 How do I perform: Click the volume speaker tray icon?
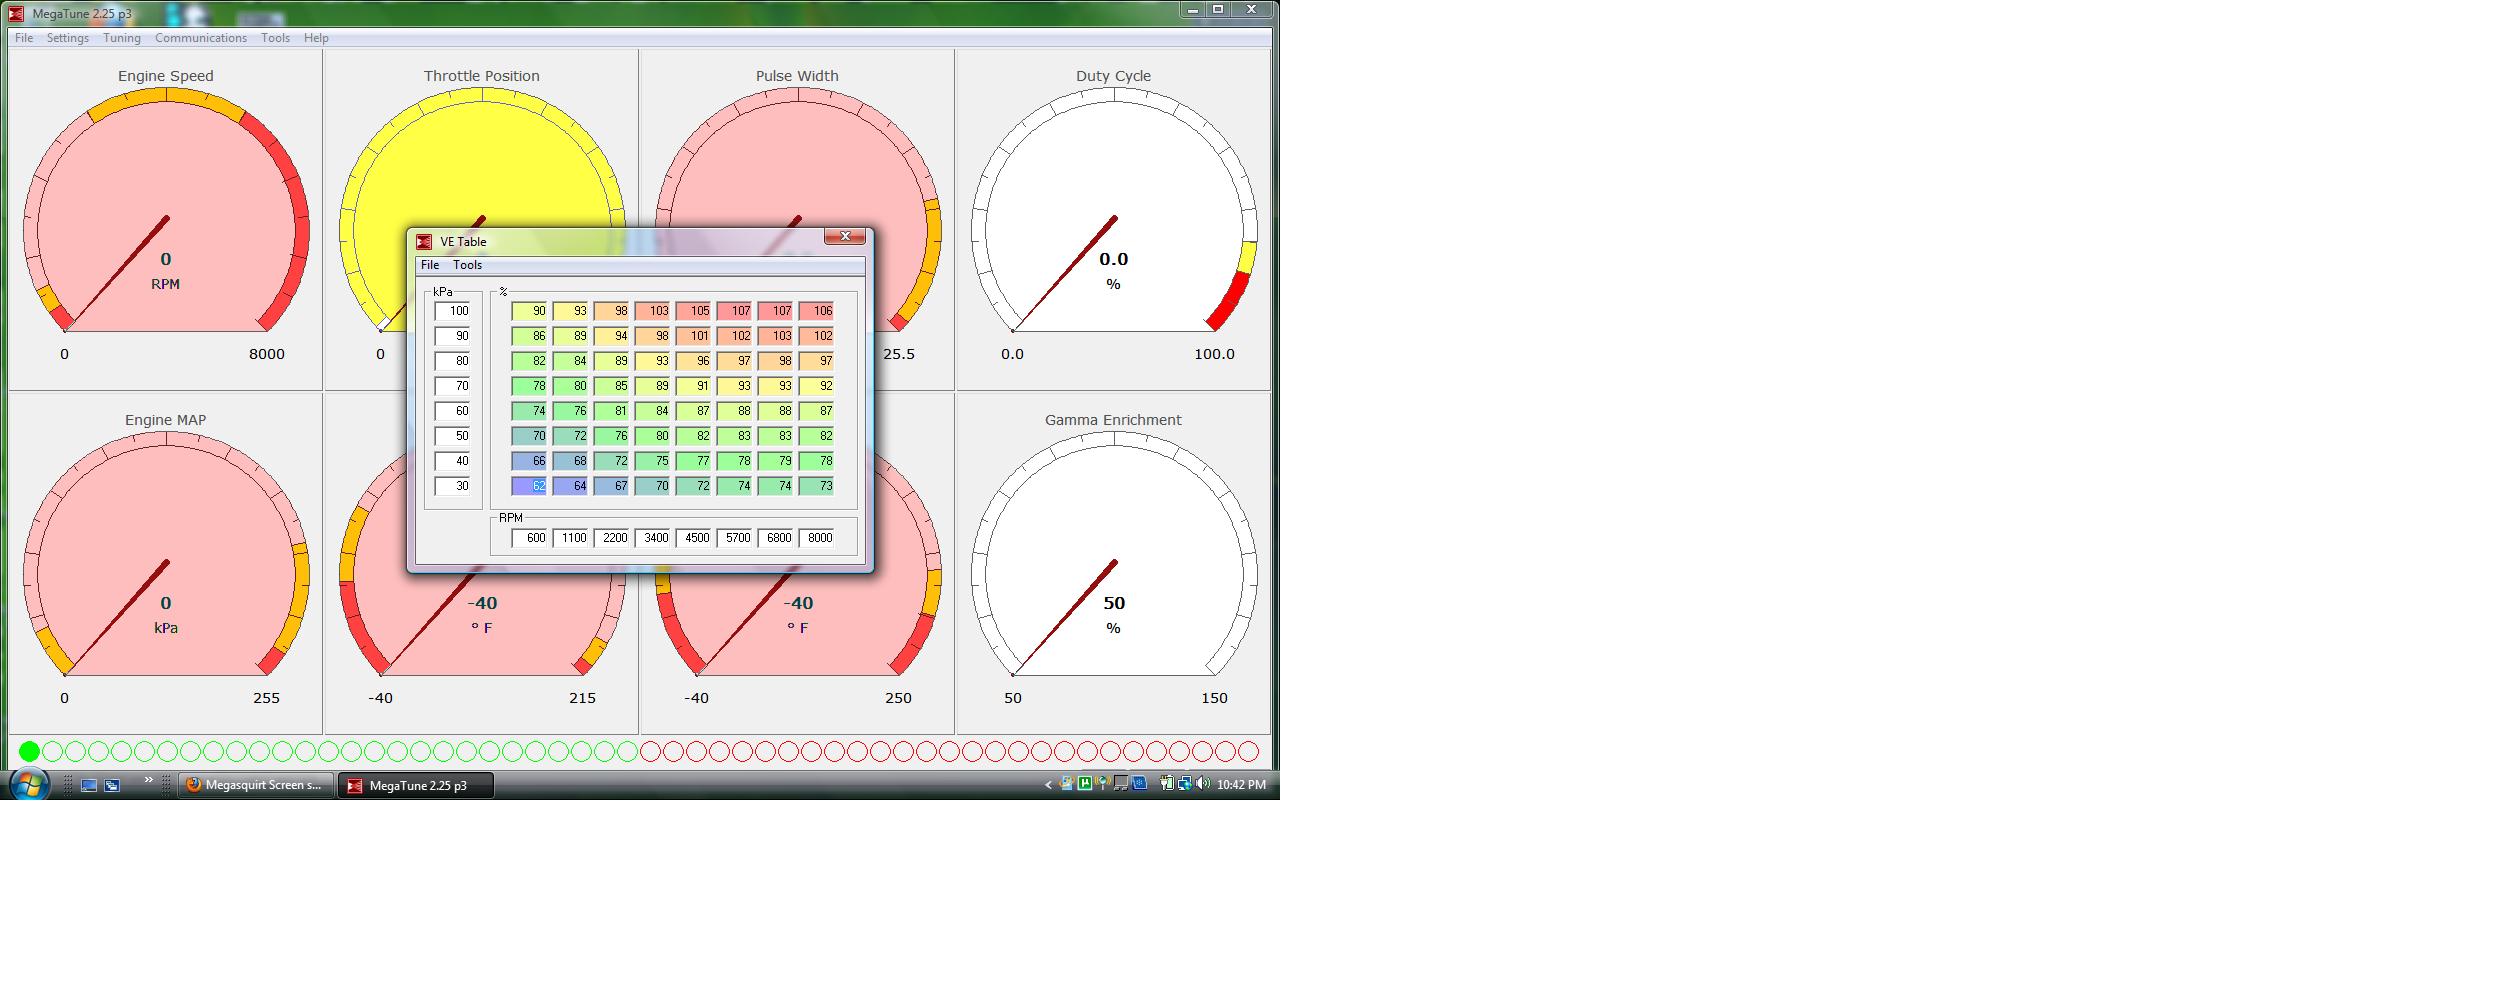click(x=1202, y=784)
